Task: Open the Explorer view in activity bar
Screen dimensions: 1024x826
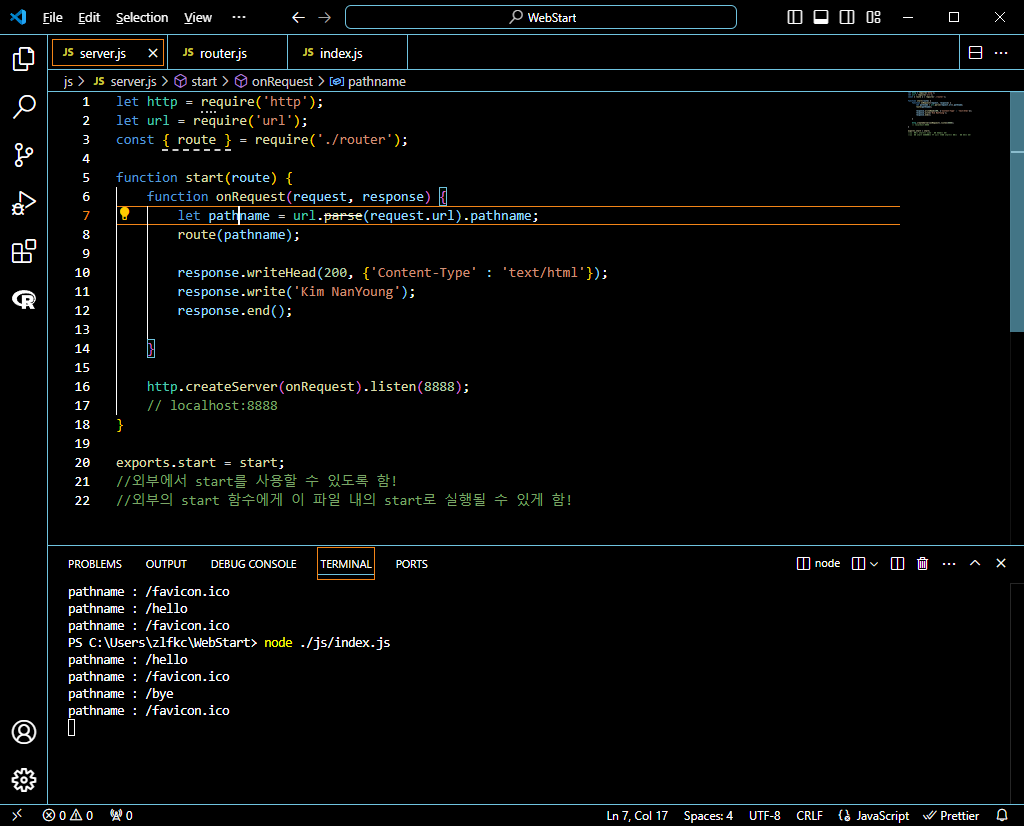Action: tap(24, 59)
